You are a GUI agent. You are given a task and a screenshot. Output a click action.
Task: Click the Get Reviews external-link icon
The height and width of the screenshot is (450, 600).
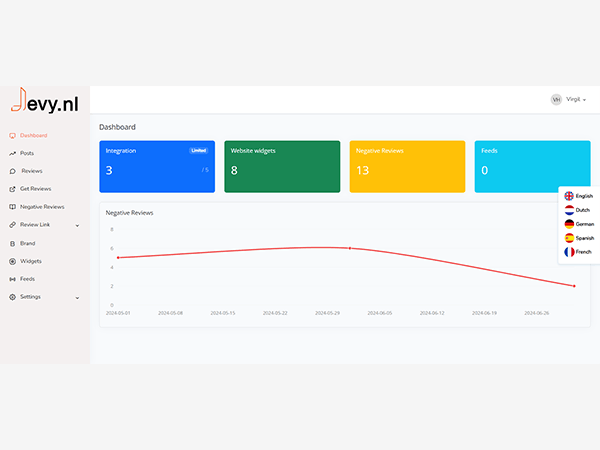pyautogui.click(x=13, y=189)
